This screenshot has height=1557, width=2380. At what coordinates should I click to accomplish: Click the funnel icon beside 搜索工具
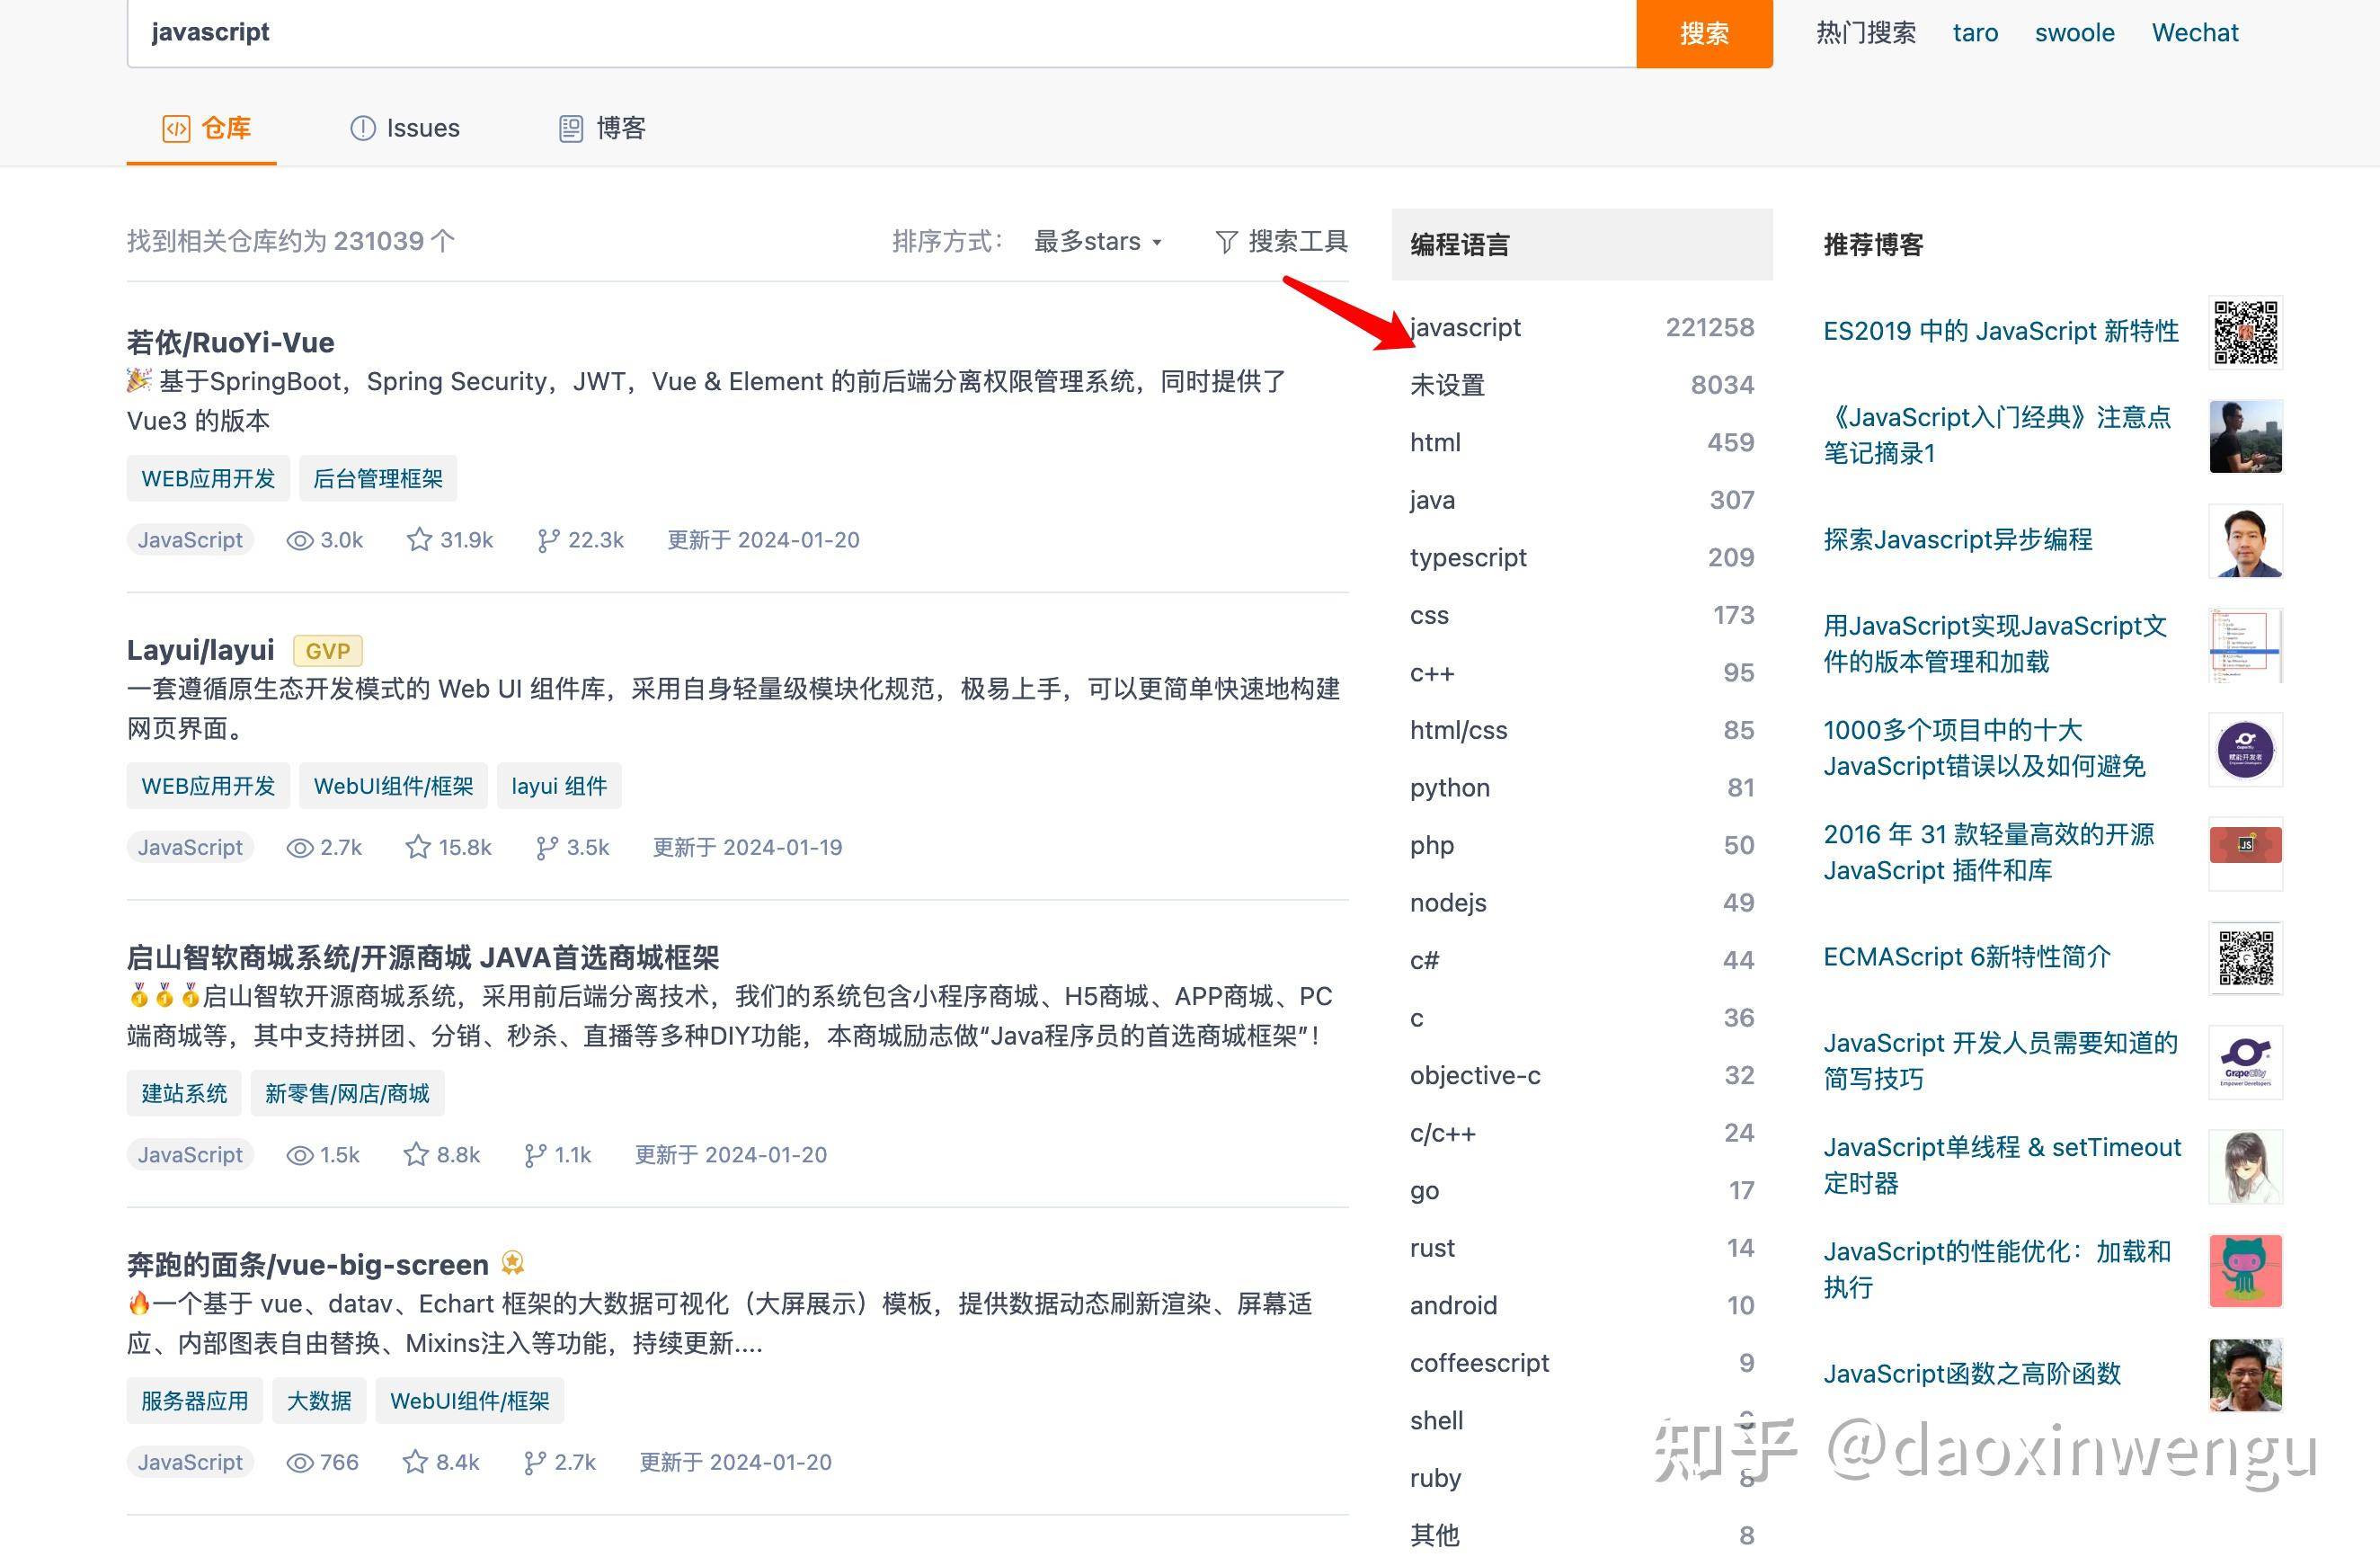pos(1226,242)
